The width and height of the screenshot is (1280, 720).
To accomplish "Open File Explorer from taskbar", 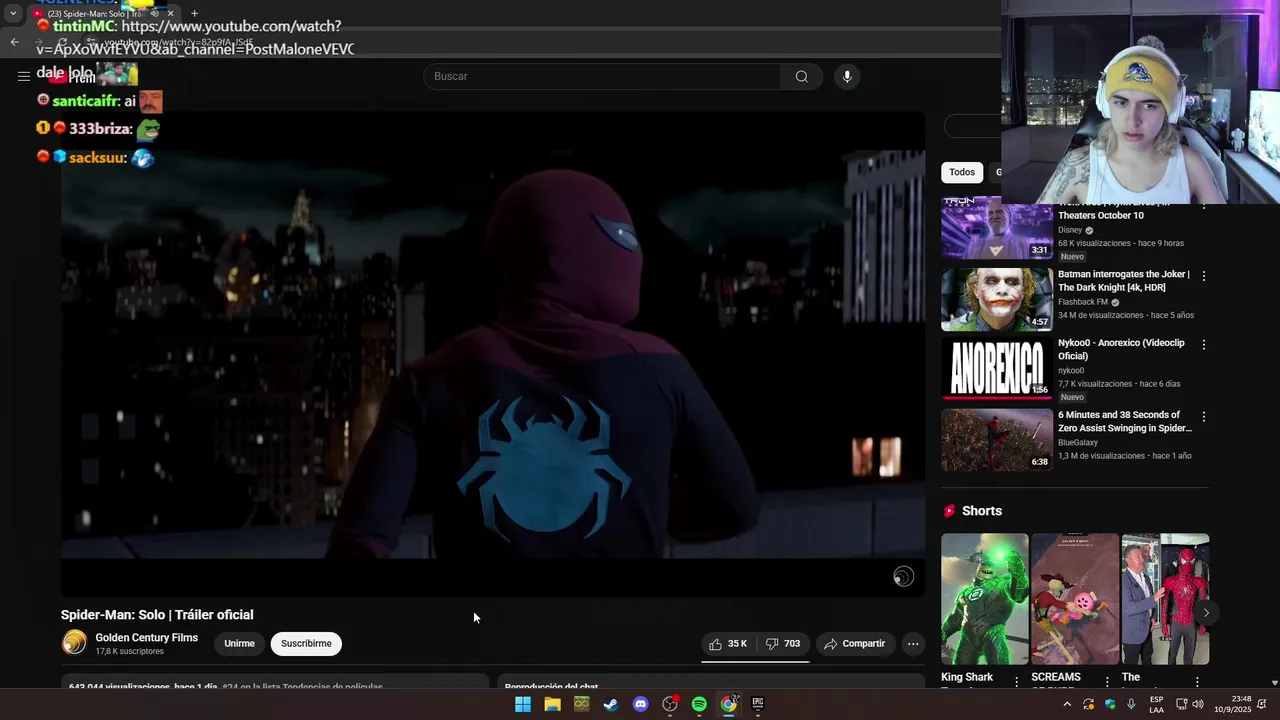I will point(552,704).
